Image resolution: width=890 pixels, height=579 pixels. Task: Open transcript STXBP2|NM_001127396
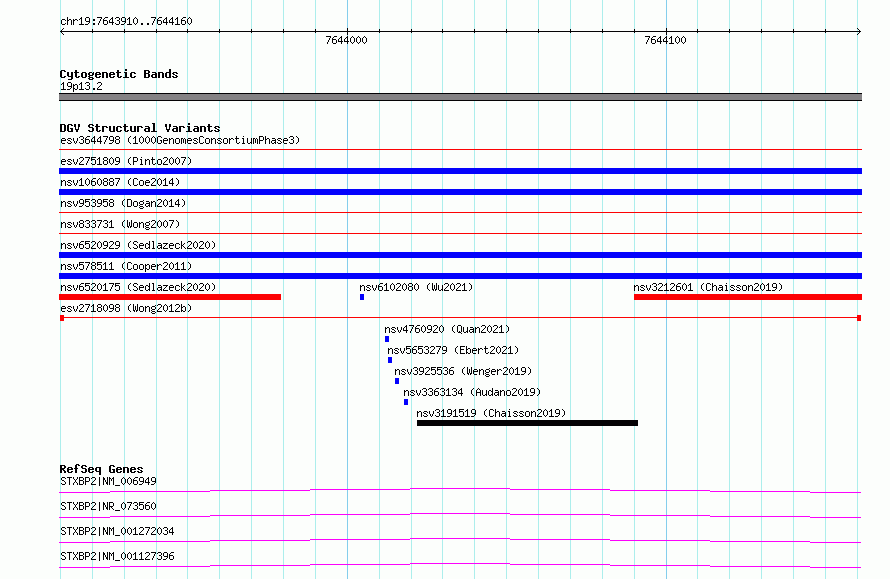(117, 556)
